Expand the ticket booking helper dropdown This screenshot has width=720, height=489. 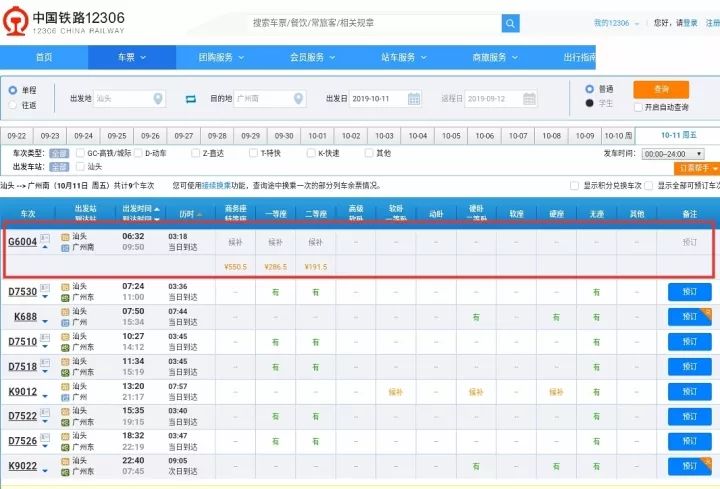tap(697, 169)
